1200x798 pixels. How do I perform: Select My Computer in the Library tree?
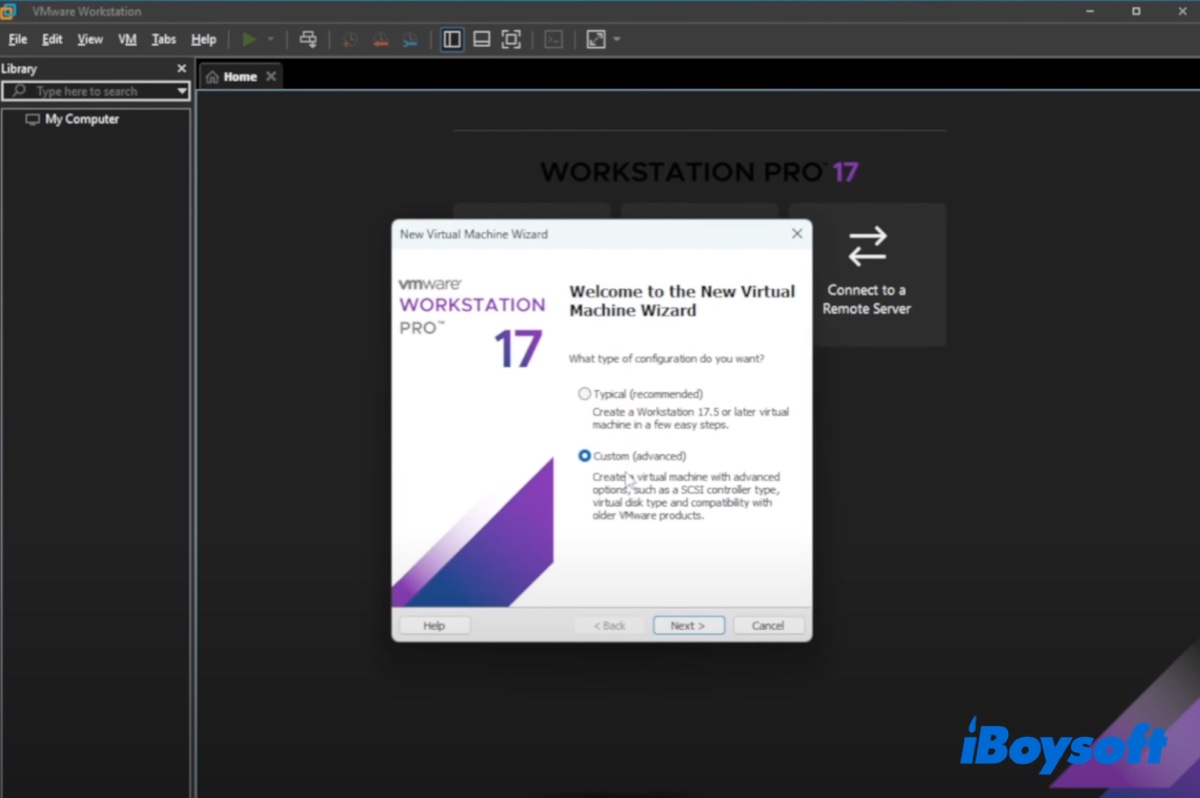[x=81, y=119]
